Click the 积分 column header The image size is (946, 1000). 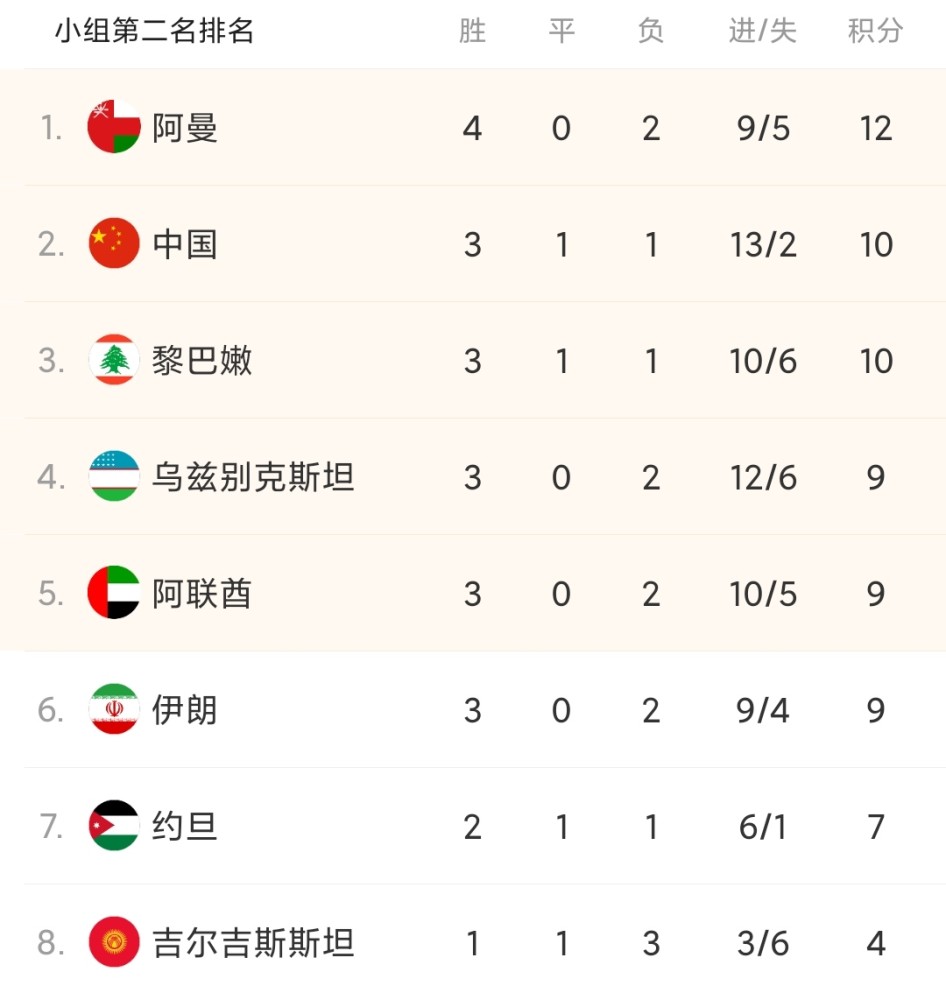point(875,31)
